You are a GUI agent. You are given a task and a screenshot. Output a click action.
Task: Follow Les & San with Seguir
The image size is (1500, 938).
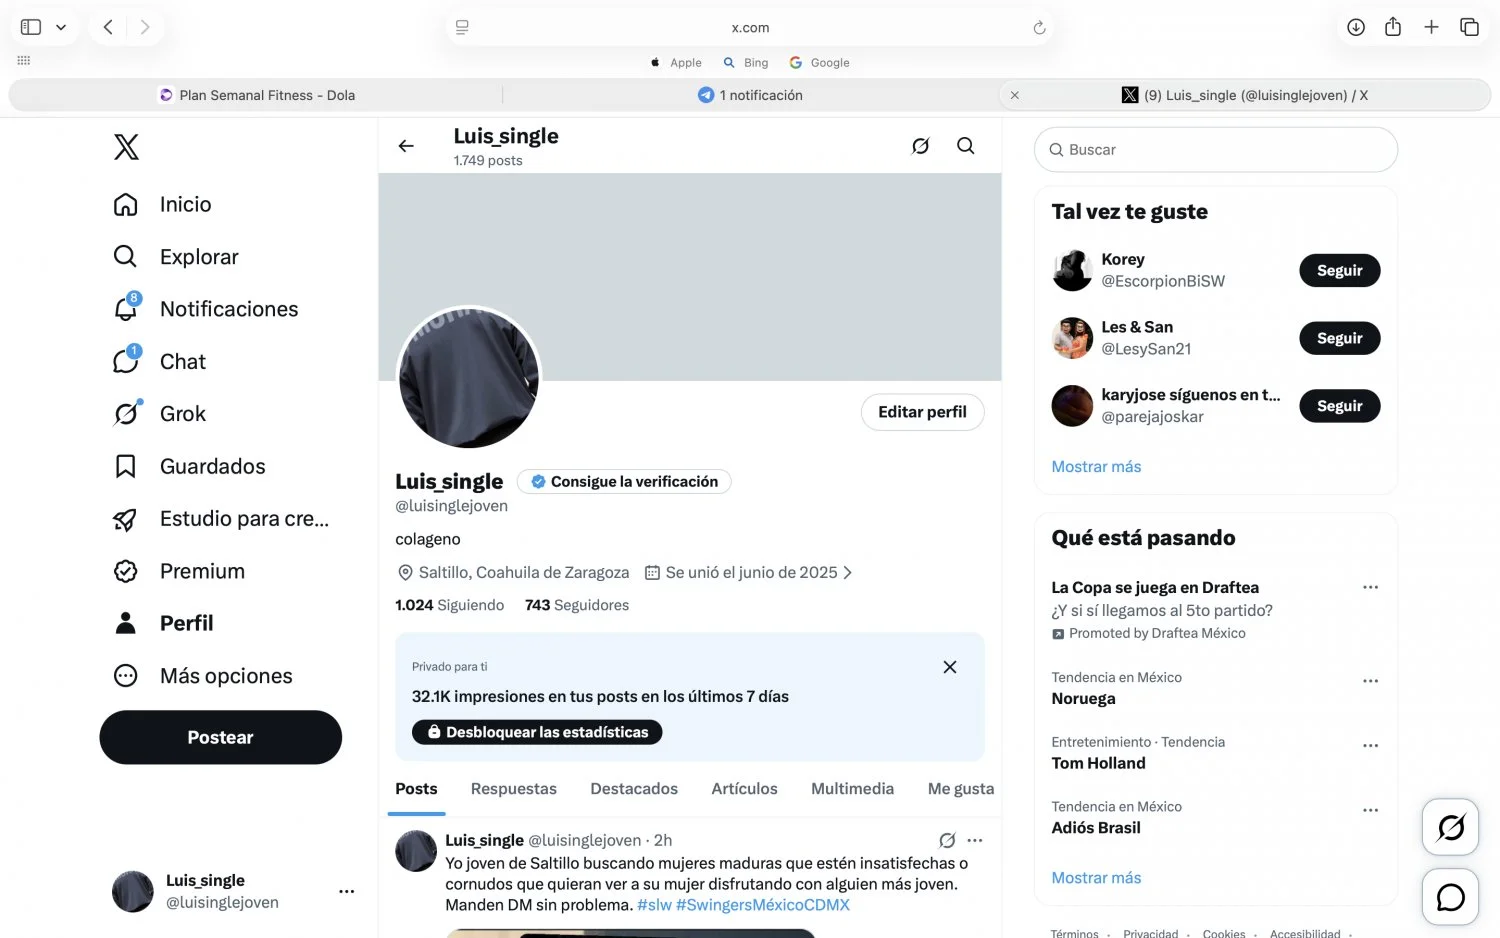1340,338
